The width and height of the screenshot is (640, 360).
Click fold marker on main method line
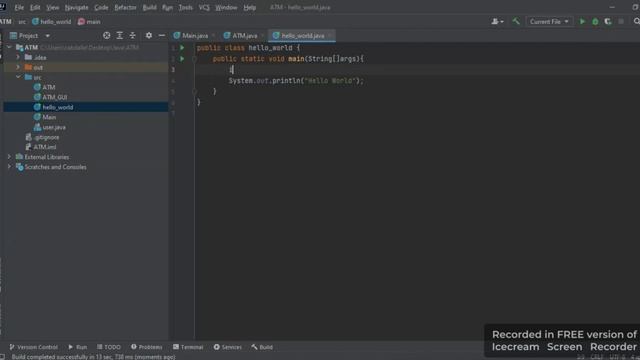click(194, 59)
